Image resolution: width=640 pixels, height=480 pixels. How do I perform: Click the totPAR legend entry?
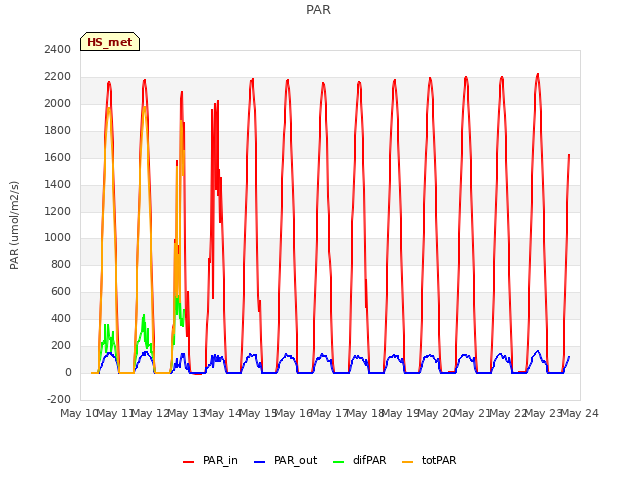(x=429, y=460)
